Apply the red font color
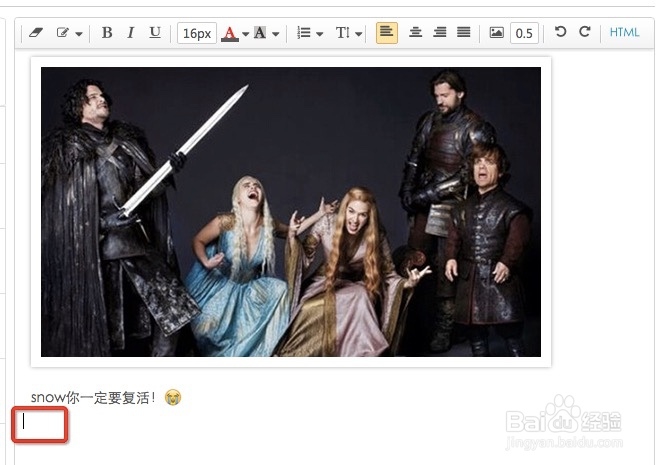The image size is (659, 465). point(230,33)
